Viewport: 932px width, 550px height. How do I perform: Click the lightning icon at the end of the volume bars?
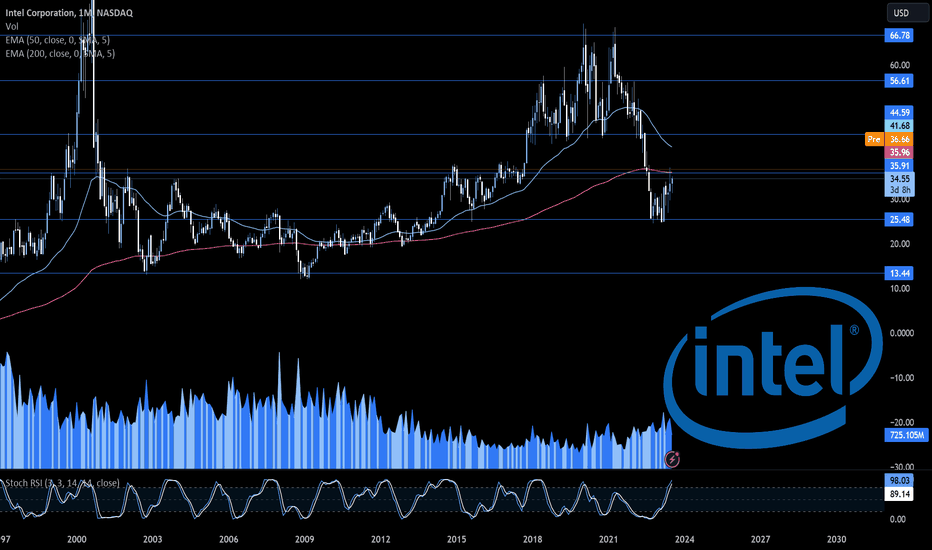672,458
